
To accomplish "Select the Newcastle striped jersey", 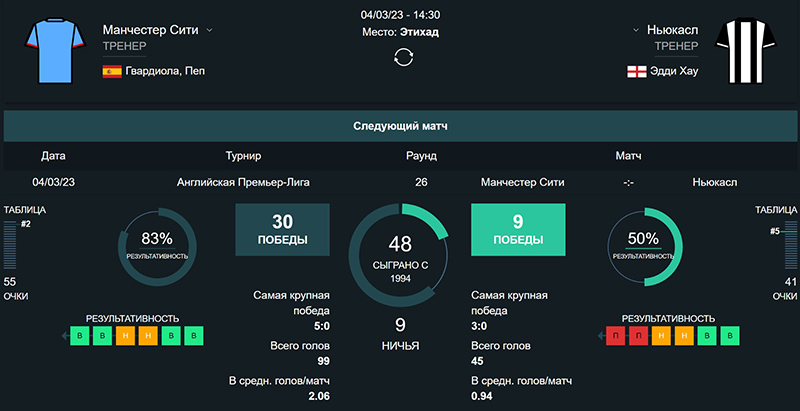I will coord(745,50).
